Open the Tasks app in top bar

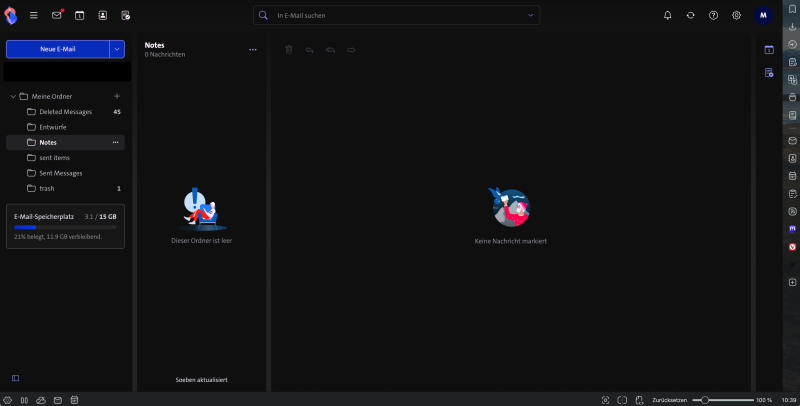click(125, 15)
